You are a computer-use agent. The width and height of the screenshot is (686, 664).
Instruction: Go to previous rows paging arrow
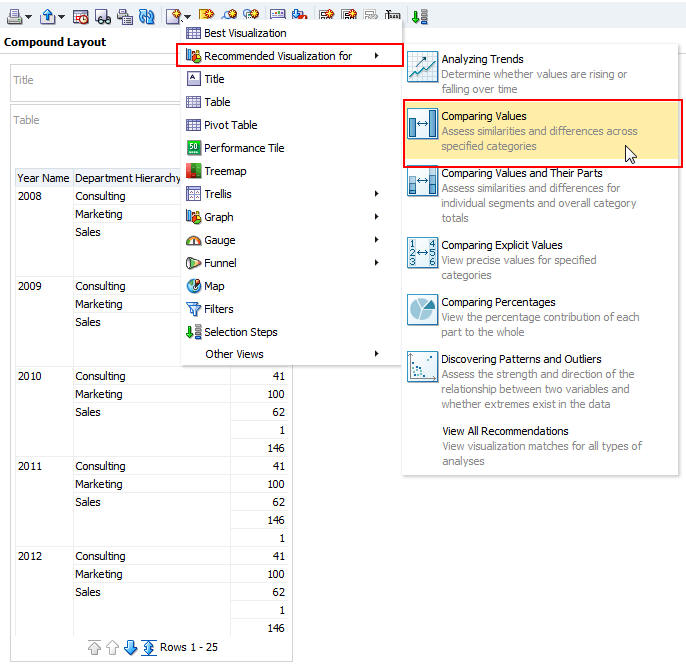click(x=112, y=647)
